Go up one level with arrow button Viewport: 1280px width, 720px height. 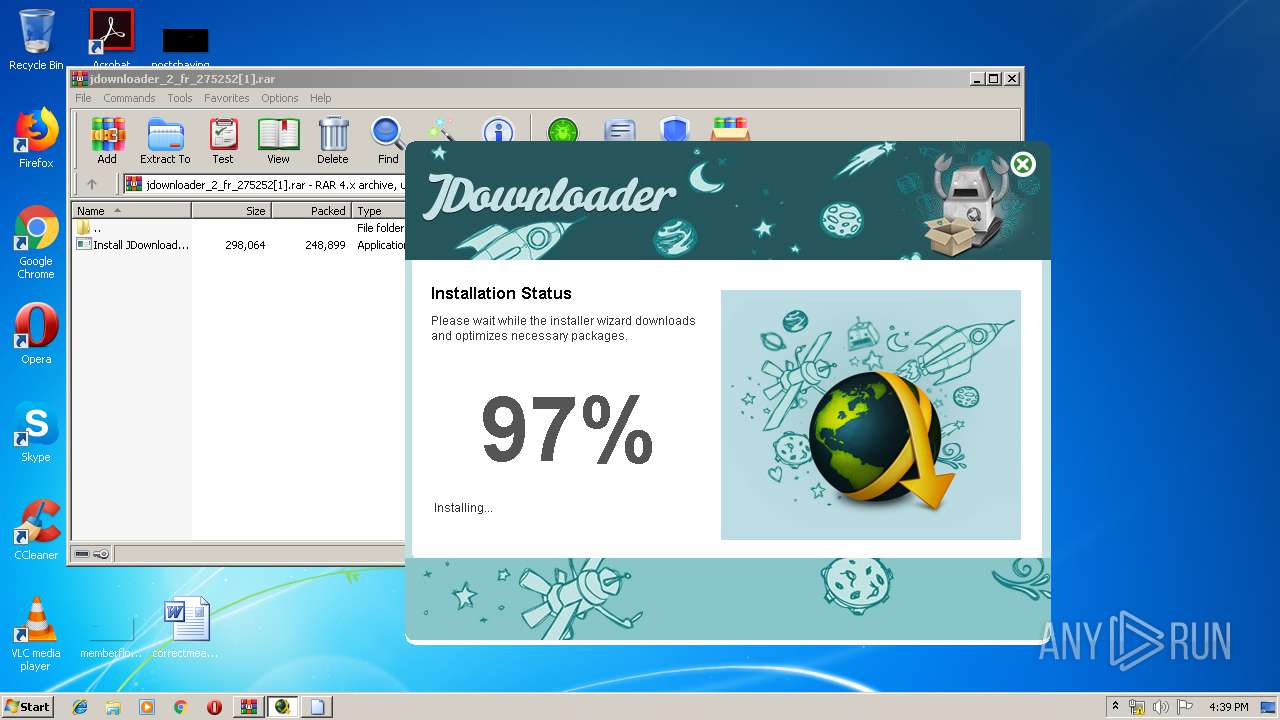pyautogui.click(x=92, y=184)
